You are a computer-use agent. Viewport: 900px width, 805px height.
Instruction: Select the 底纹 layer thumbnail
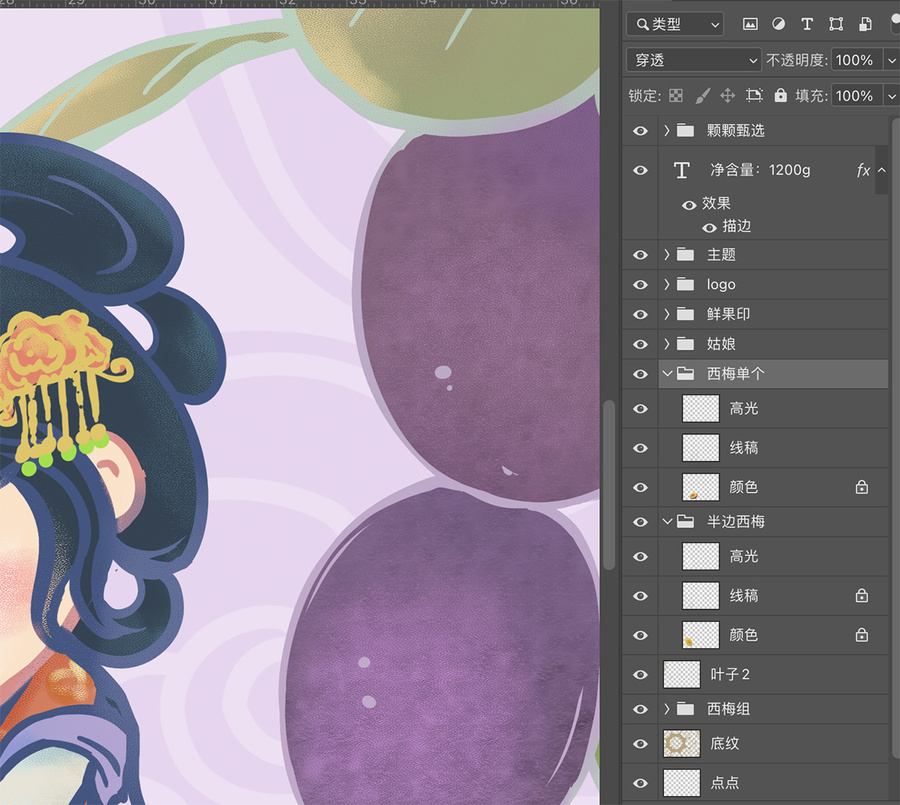click(x=682, y=744)
